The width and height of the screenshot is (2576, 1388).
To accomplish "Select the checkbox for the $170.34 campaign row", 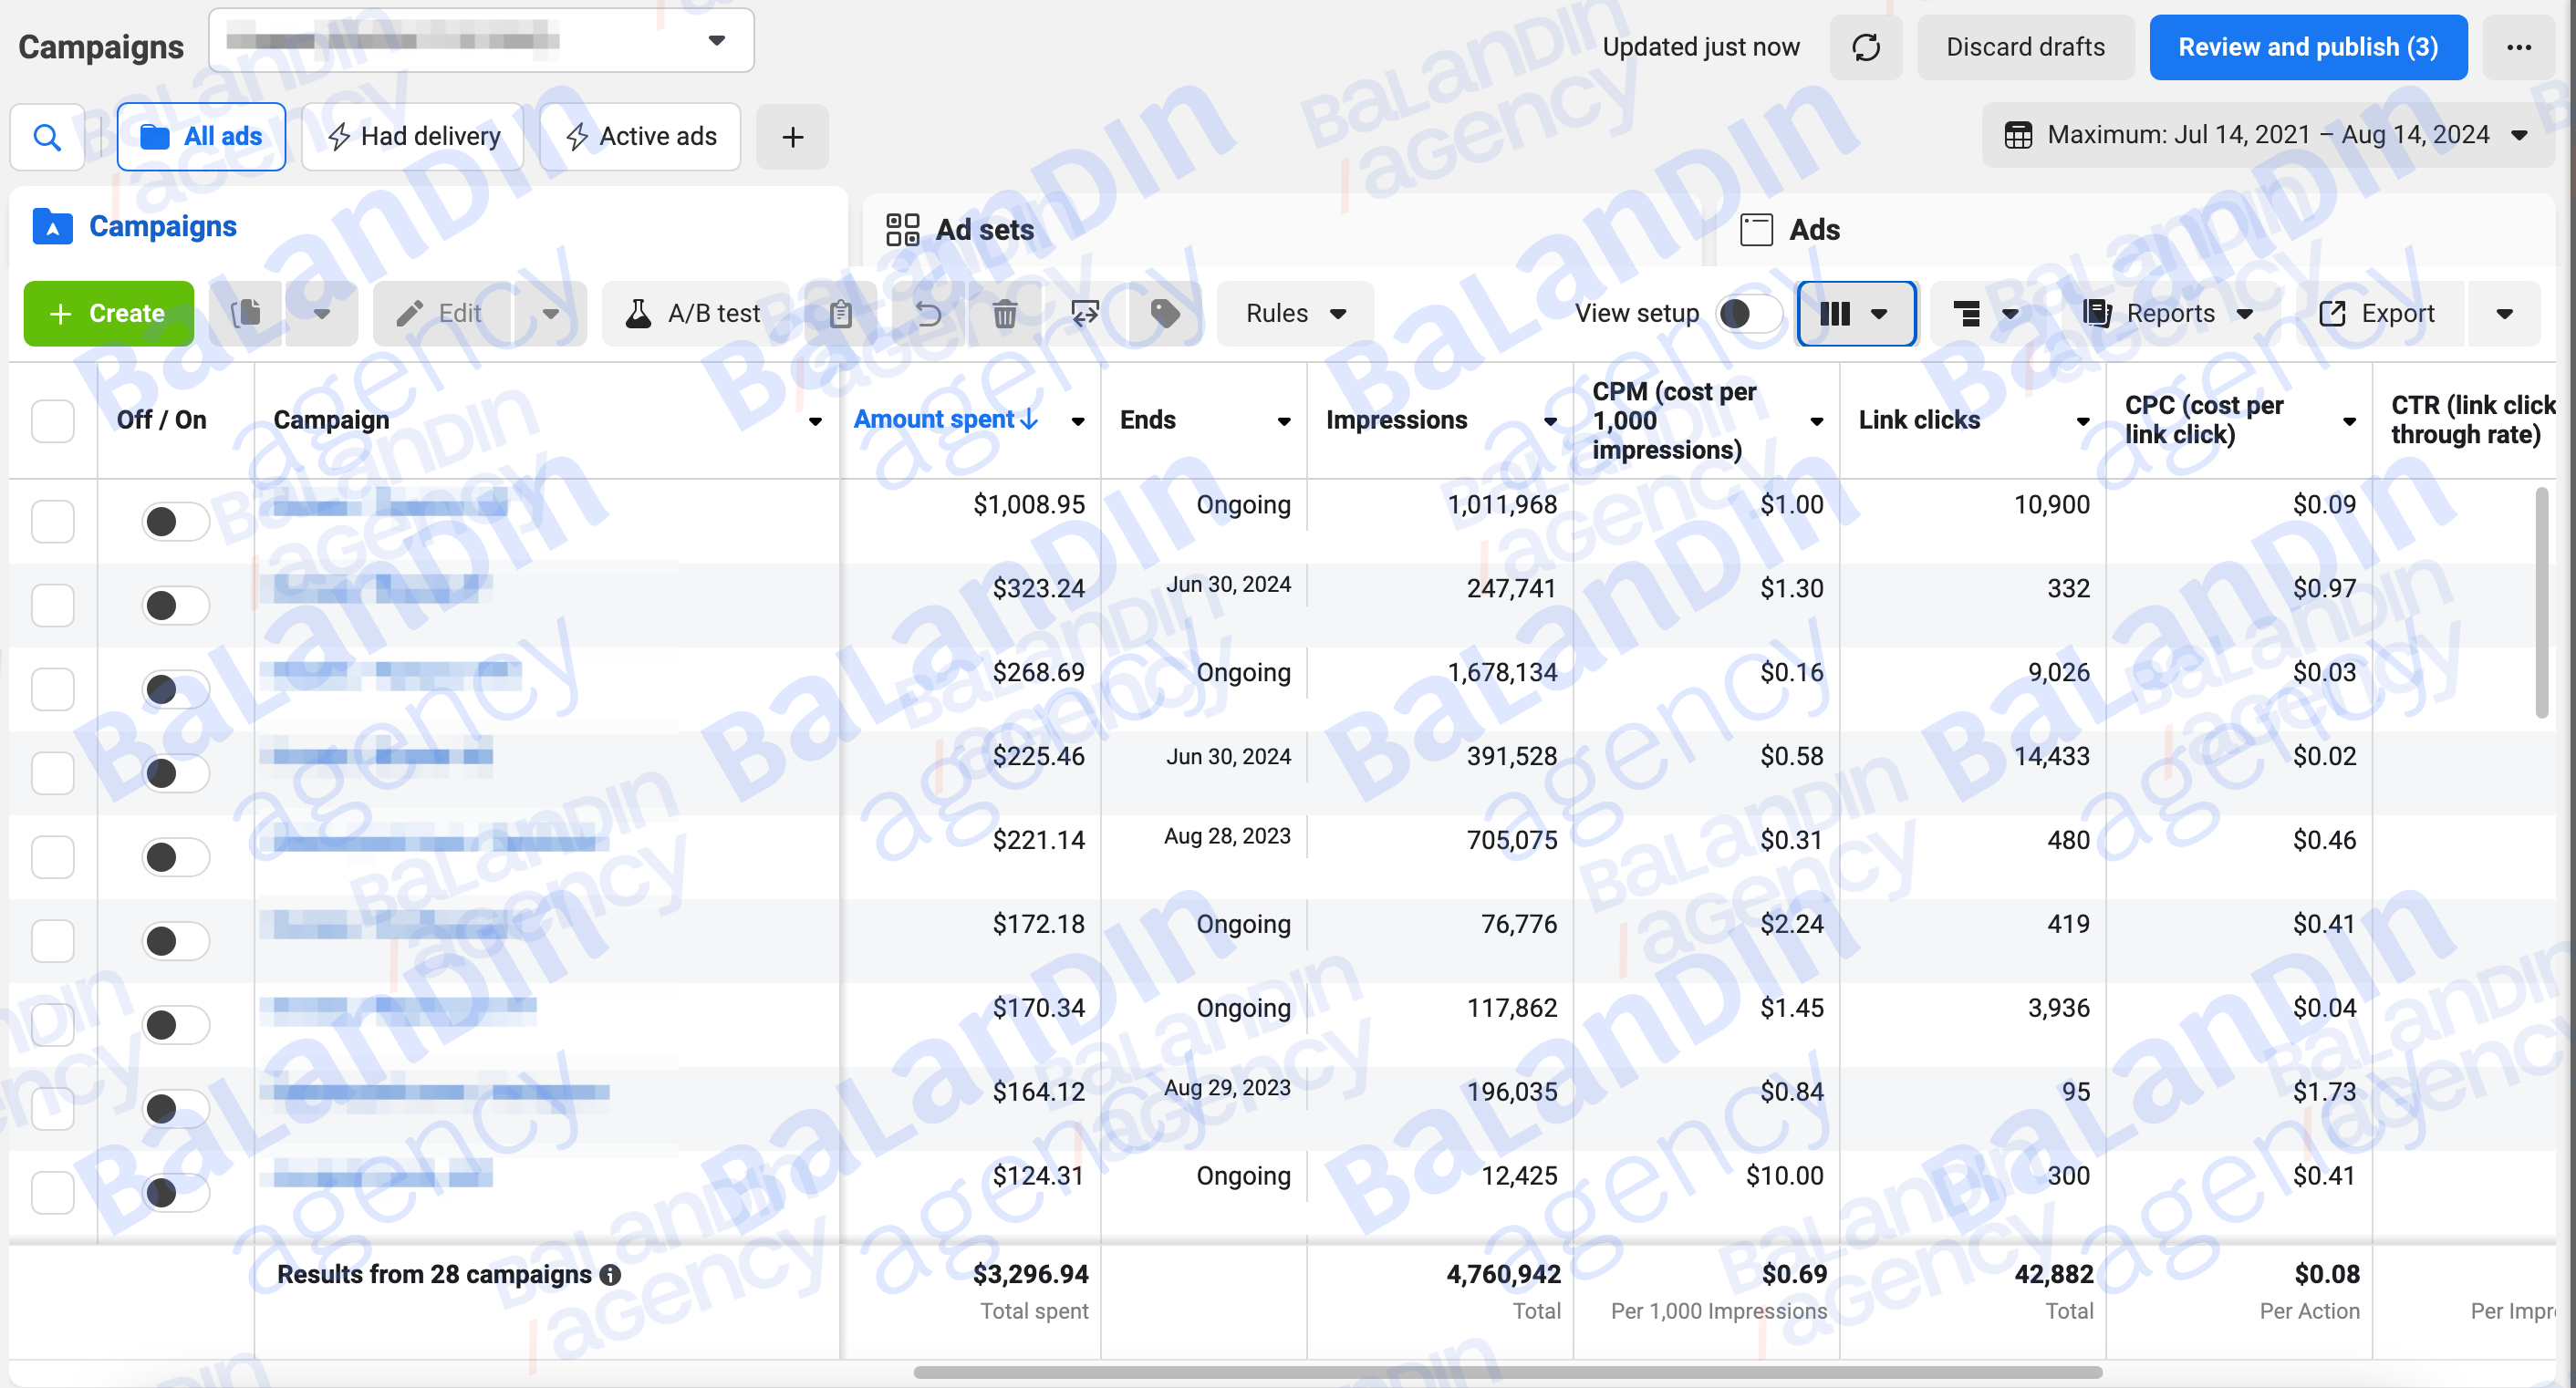I will 52,1025.
